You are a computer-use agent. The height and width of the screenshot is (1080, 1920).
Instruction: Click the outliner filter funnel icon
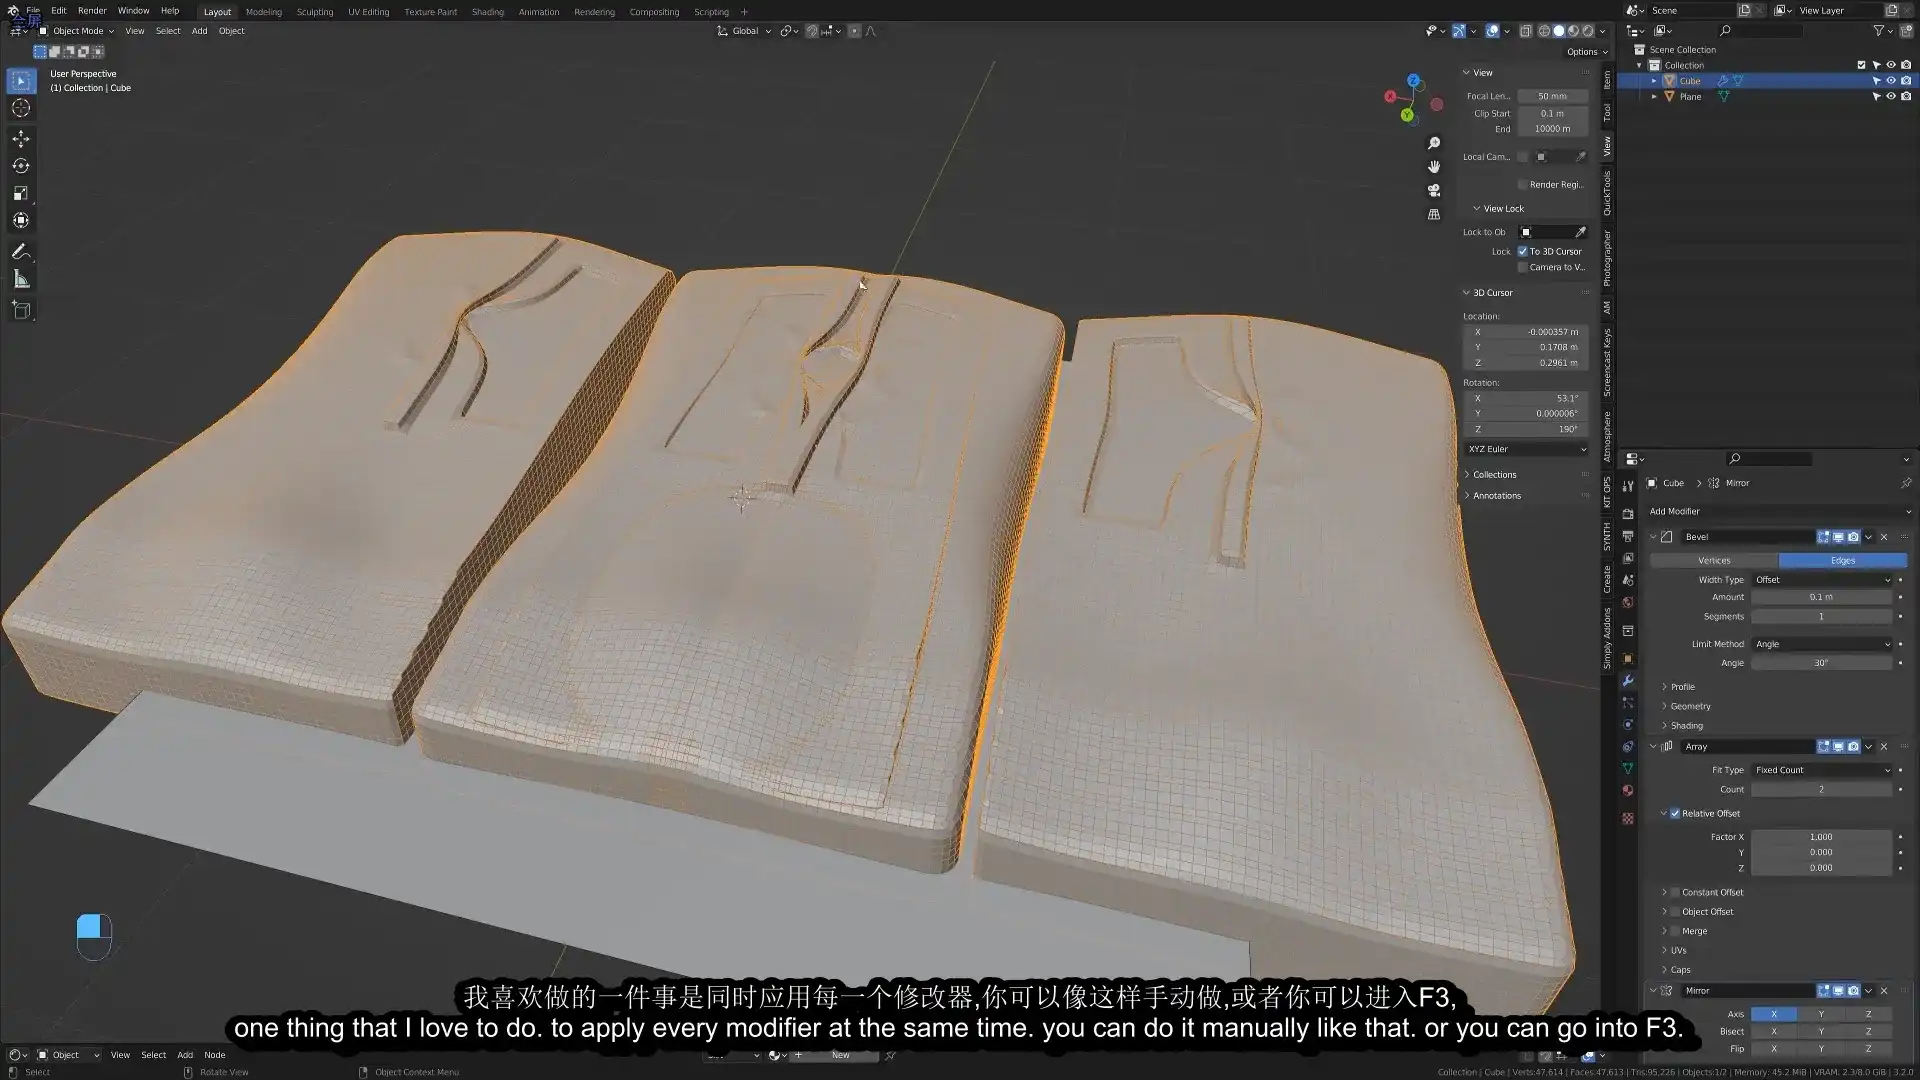1879,30
